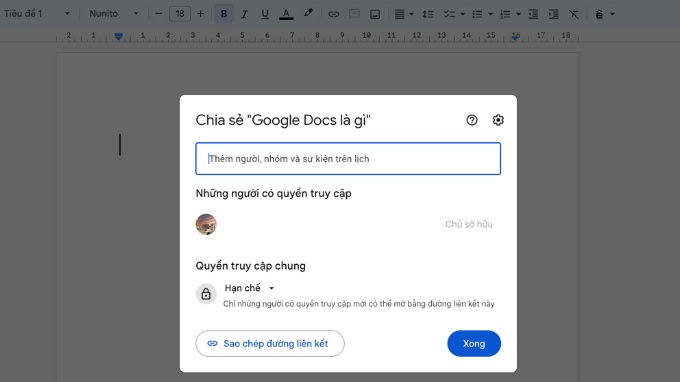The image size is (680, 382).
Task: Click the Quyền truy cập chung heading
Action: [x=250, y=266]
